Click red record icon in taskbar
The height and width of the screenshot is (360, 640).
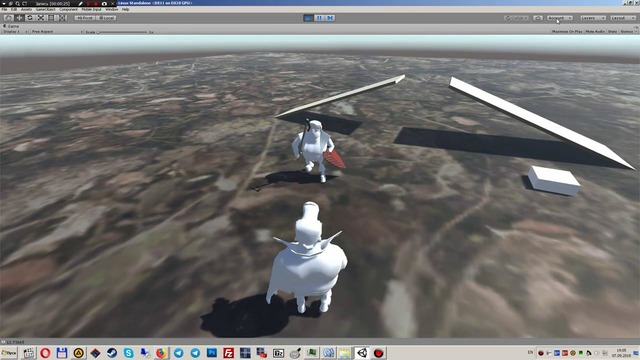(378, 353)
